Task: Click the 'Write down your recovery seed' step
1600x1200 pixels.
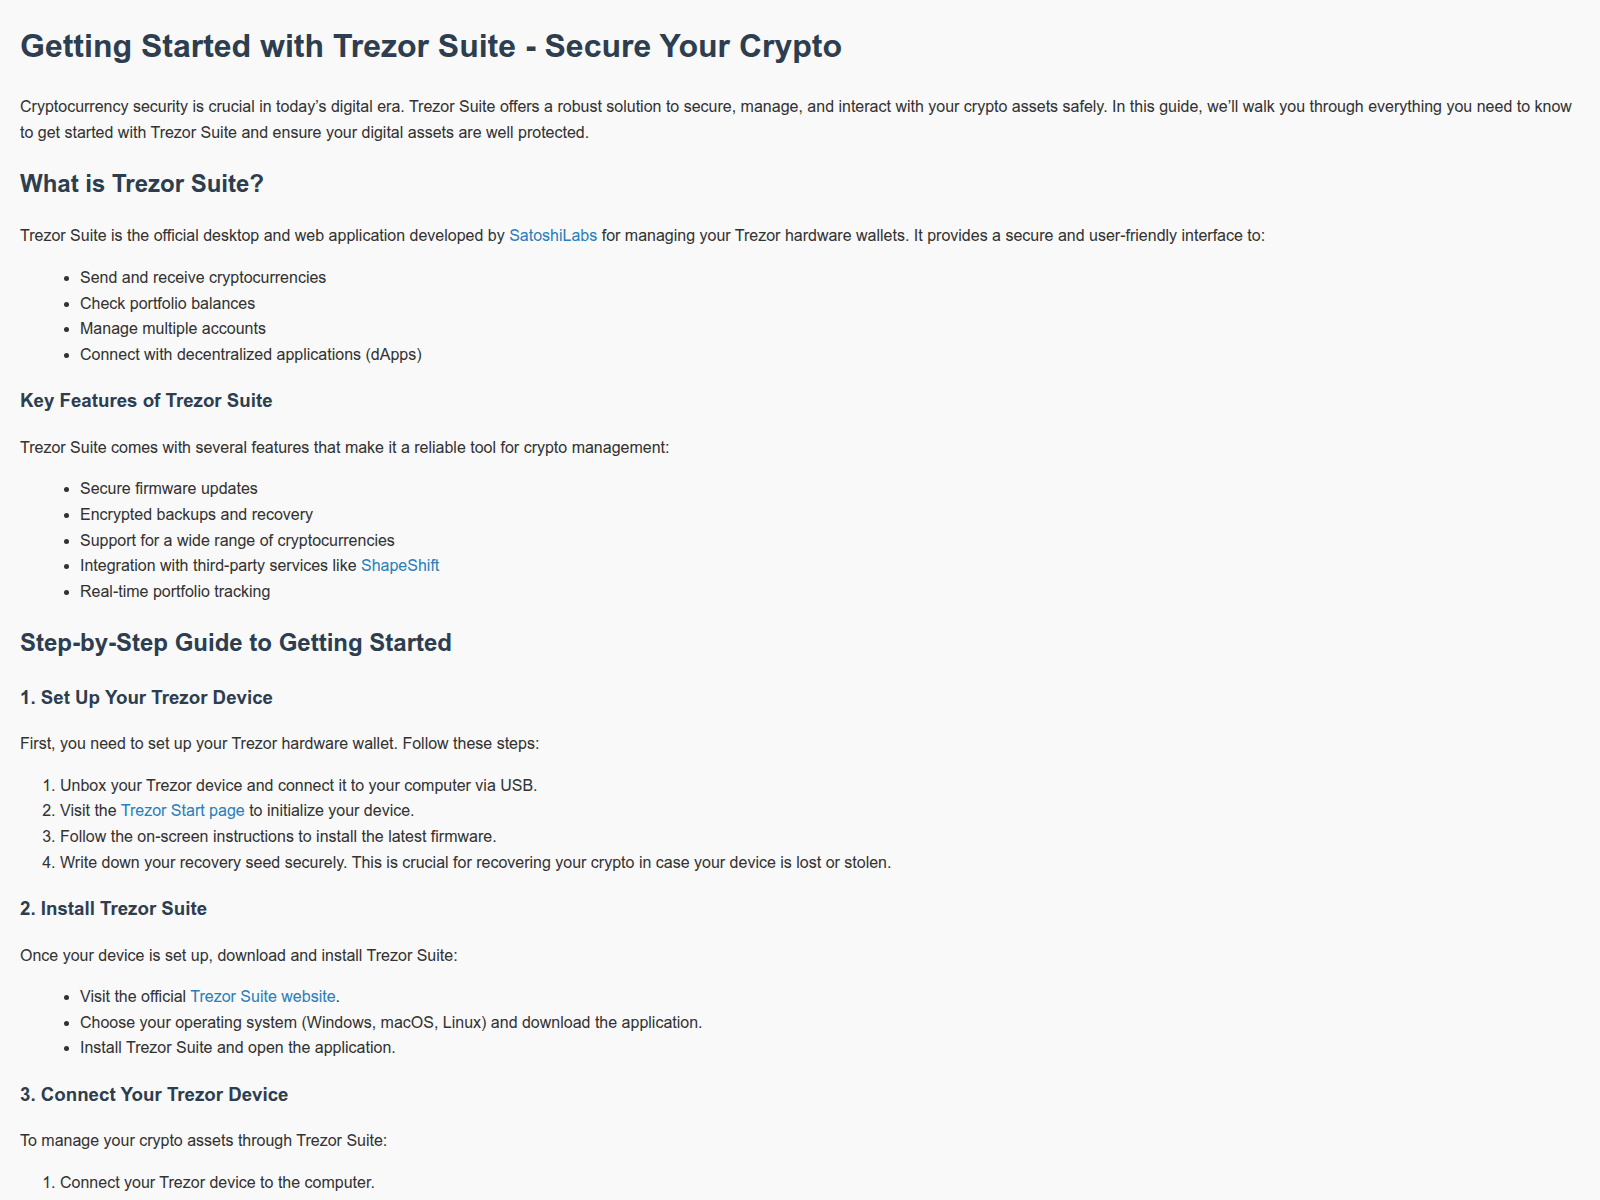Action: (475, 863)
